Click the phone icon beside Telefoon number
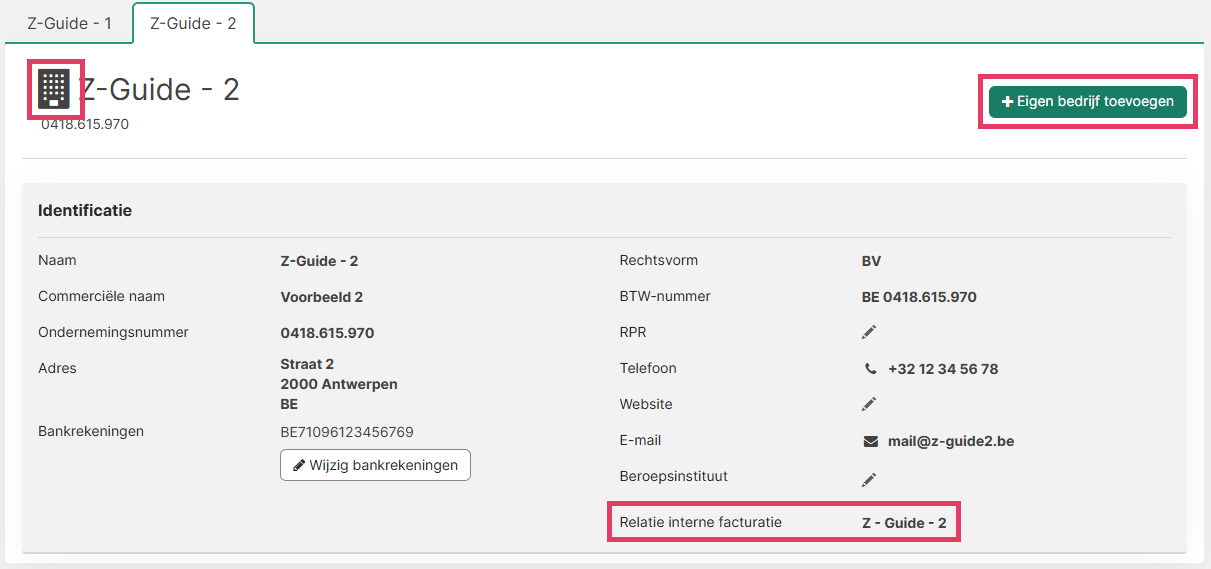 pyautogui.click(x=870, y=369)
